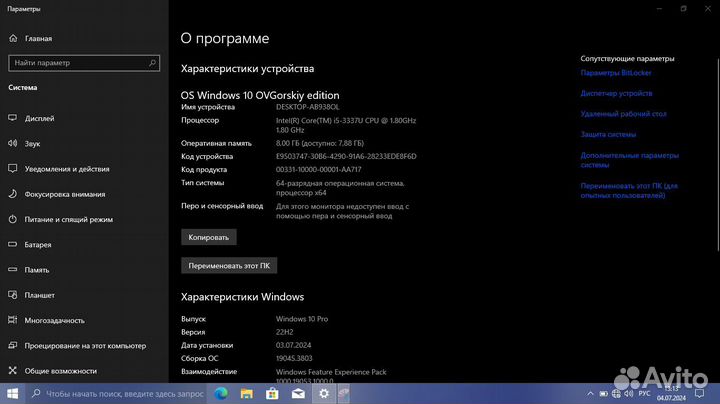This screenshot has height=404, width=720.
Task: Click the battery icon in system tray
Action: pos(604,394)
